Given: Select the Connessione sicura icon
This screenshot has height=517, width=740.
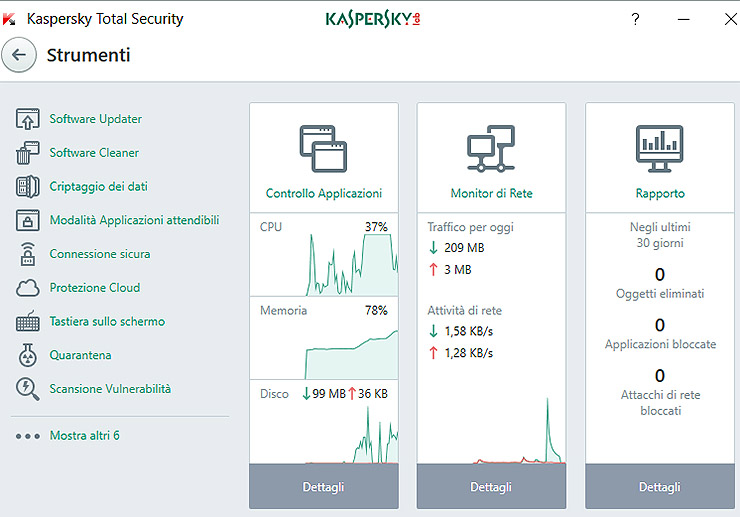Looking at the screenshot, I should 27,255.
